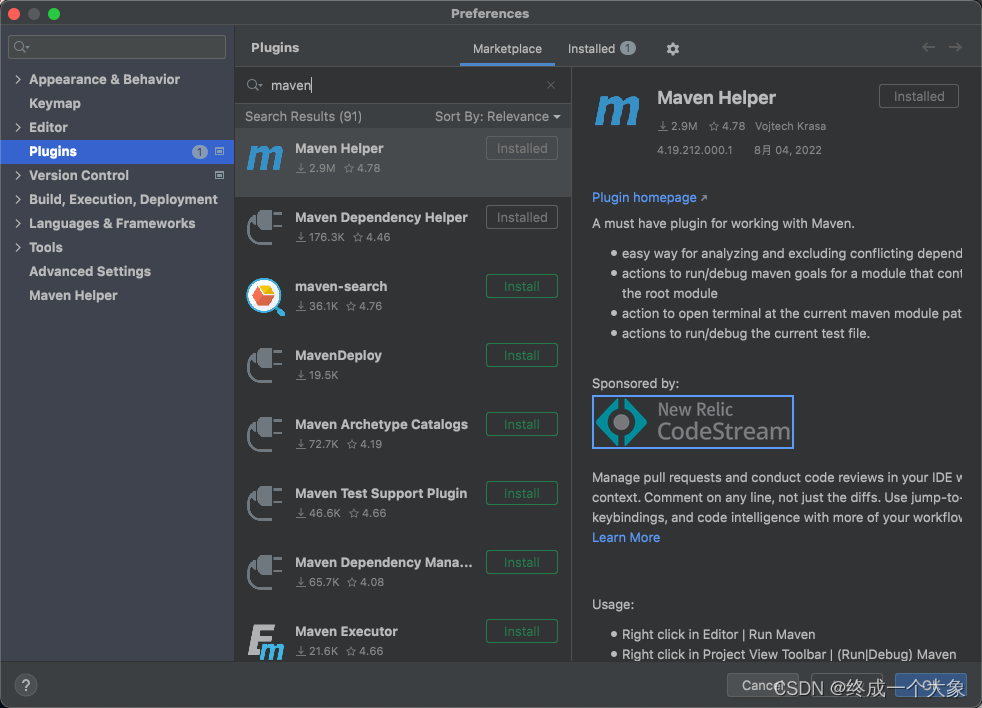Install the Maven Dependency Manager plugin
982x708 pixels.
[522, 562]
